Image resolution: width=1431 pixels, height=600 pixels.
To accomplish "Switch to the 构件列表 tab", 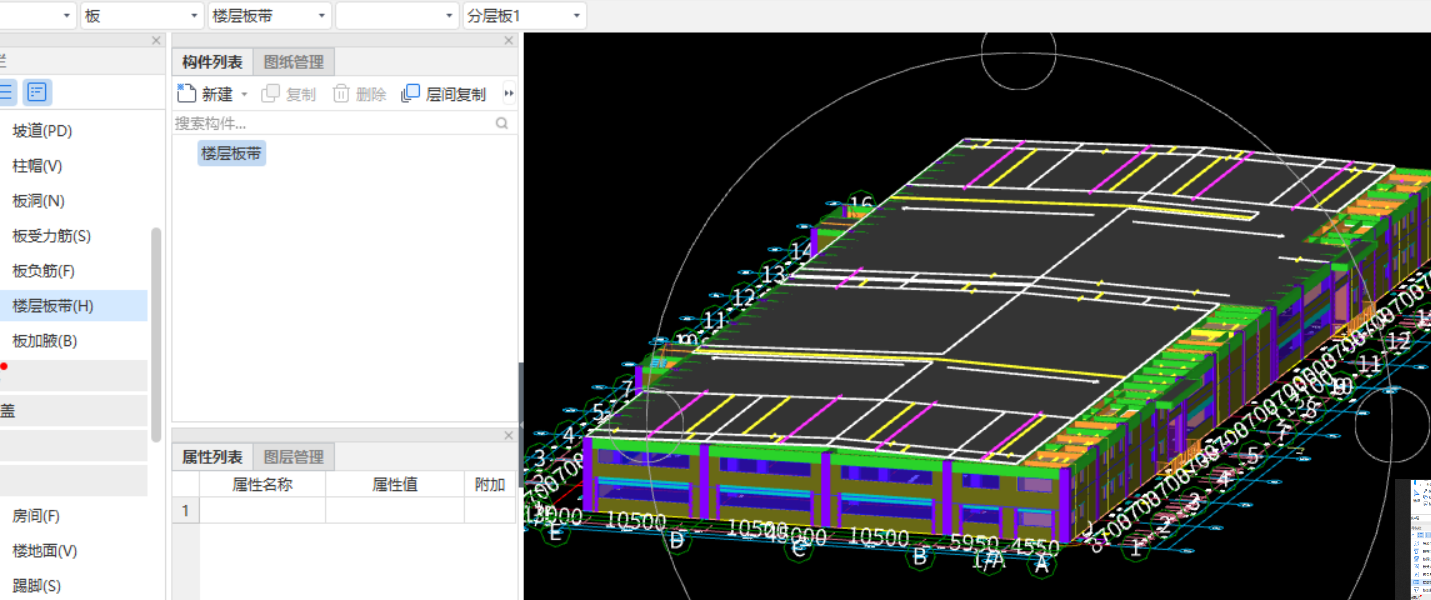I will (x=212, y=62).
